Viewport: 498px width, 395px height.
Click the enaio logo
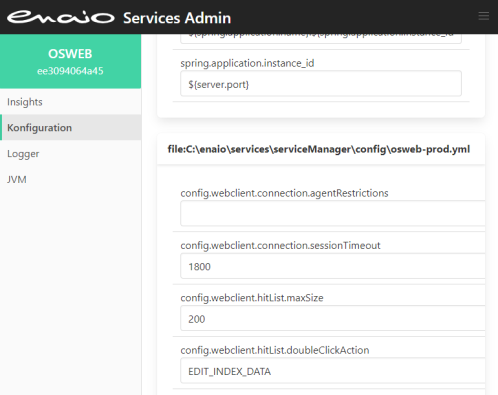point(61,17)
